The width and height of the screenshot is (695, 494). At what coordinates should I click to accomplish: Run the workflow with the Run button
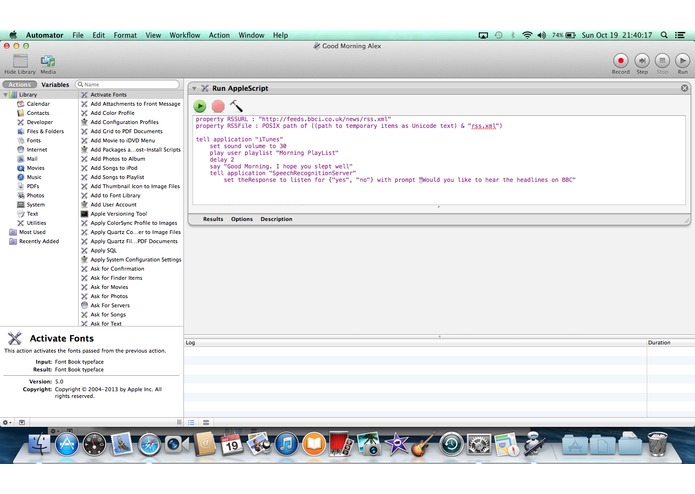click(683, 64)
